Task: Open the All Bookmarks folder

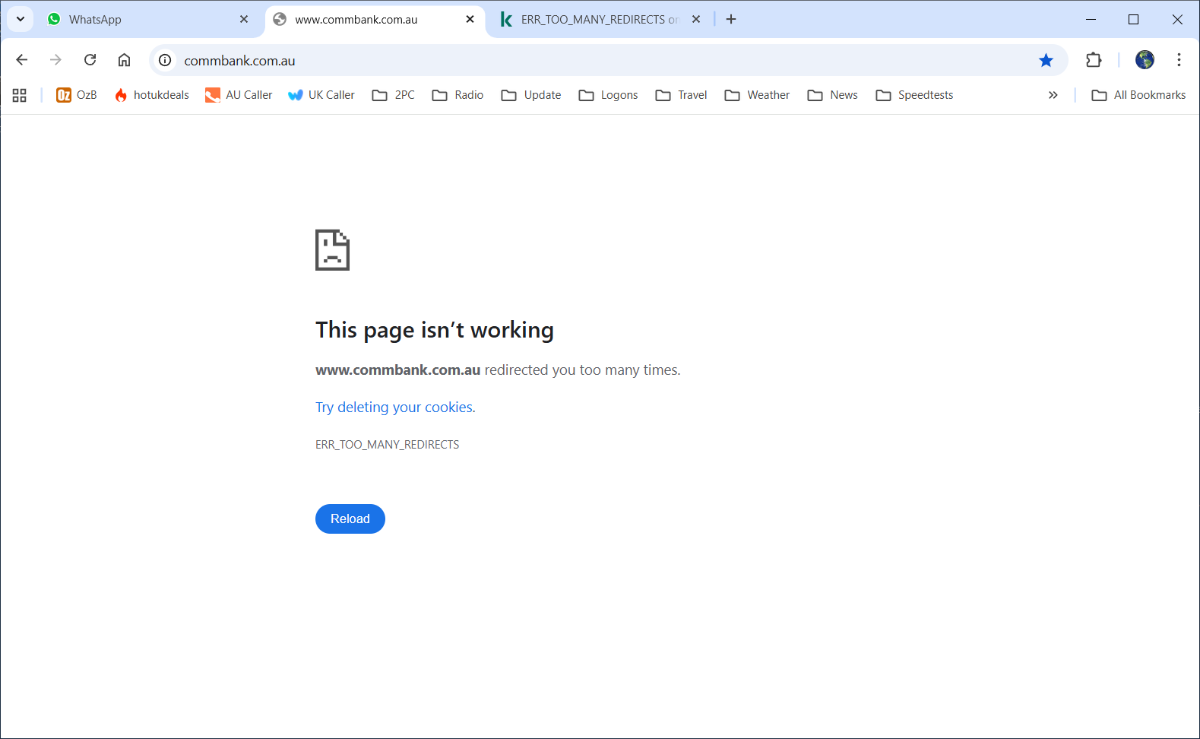Action: [1138, 95]
